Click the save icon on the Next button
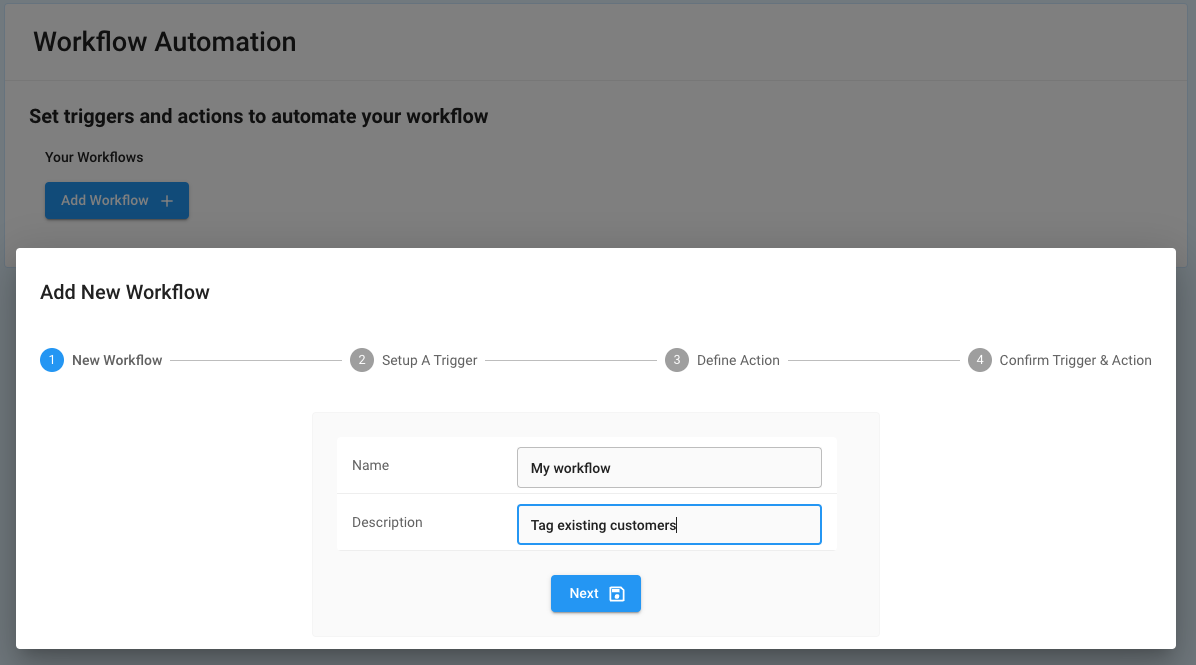 point(617,594)
